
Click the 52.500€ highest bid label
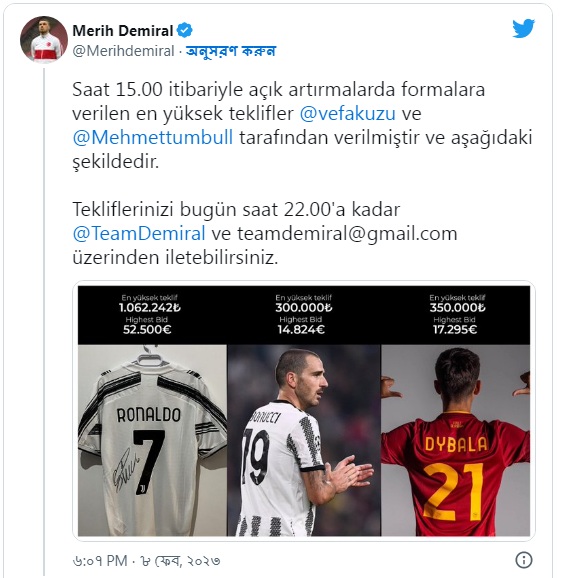pos(147,329)
